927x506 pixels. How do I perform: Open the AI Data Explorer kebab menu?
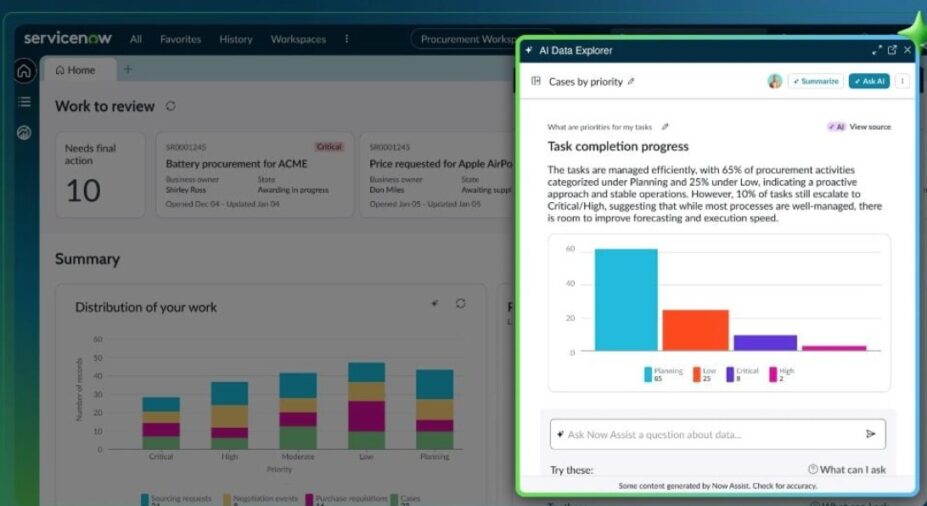pos(903,81)
